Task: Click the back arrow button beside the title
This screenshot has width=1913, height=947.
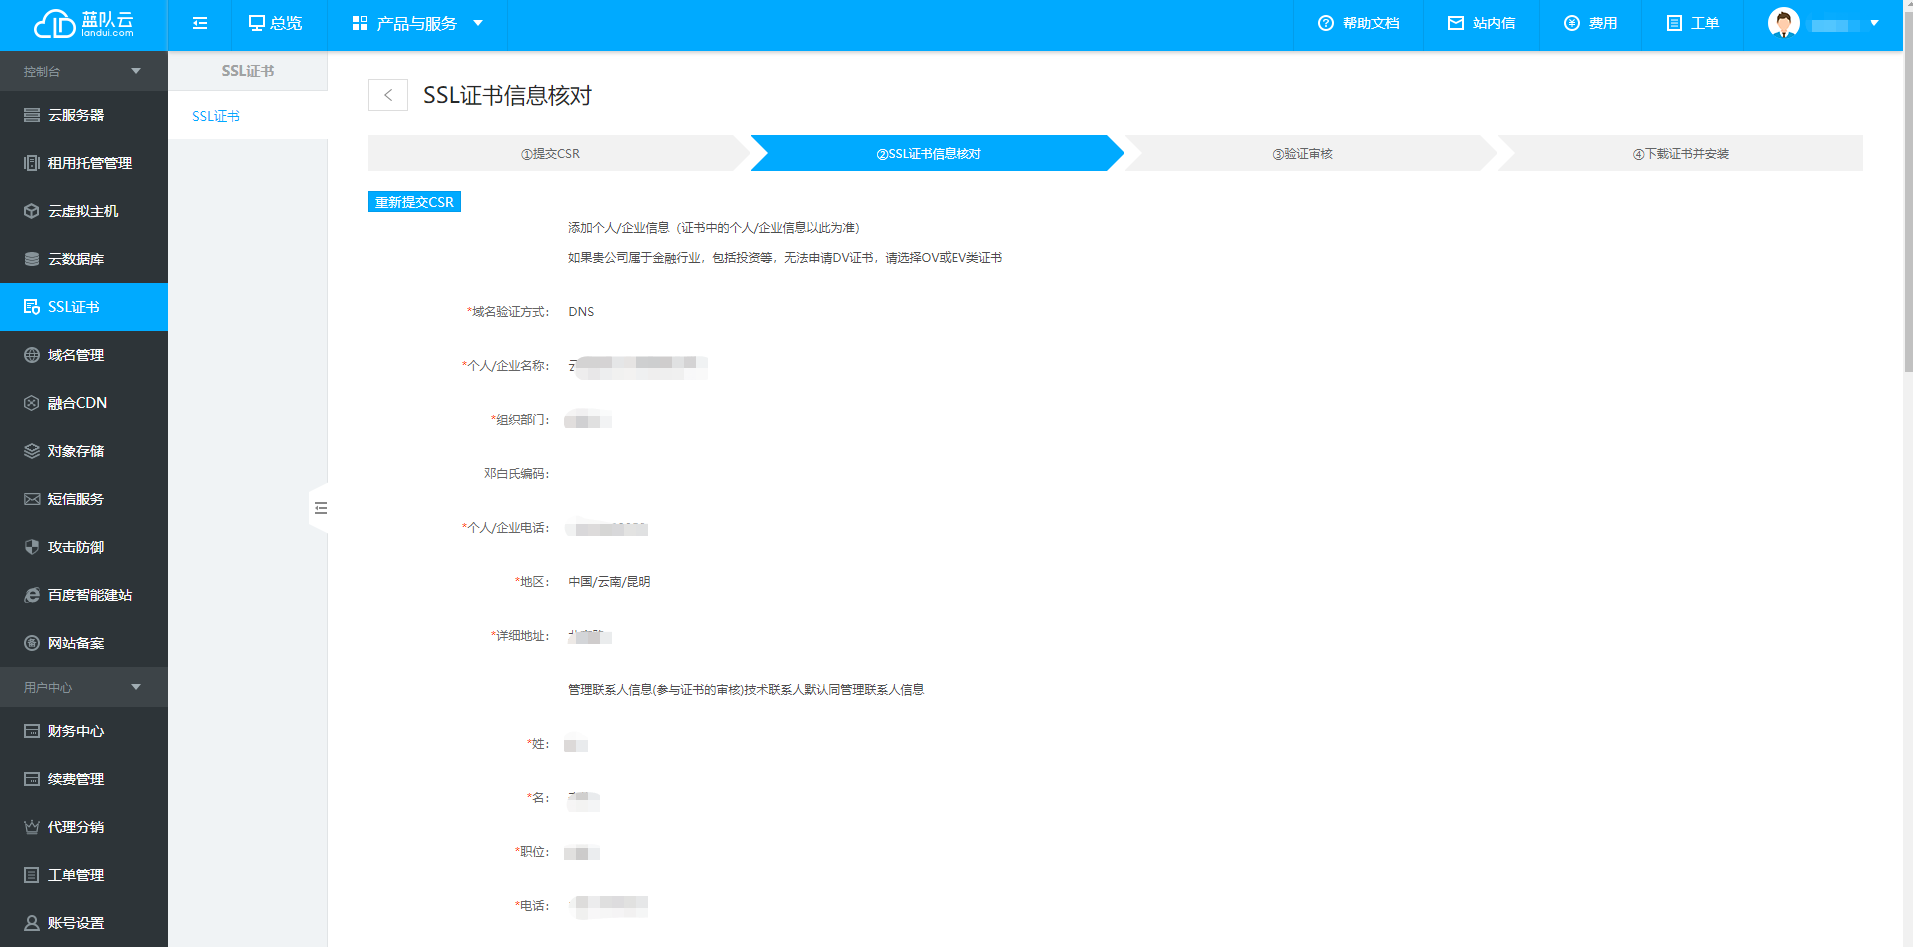Action: coord(388,95)
